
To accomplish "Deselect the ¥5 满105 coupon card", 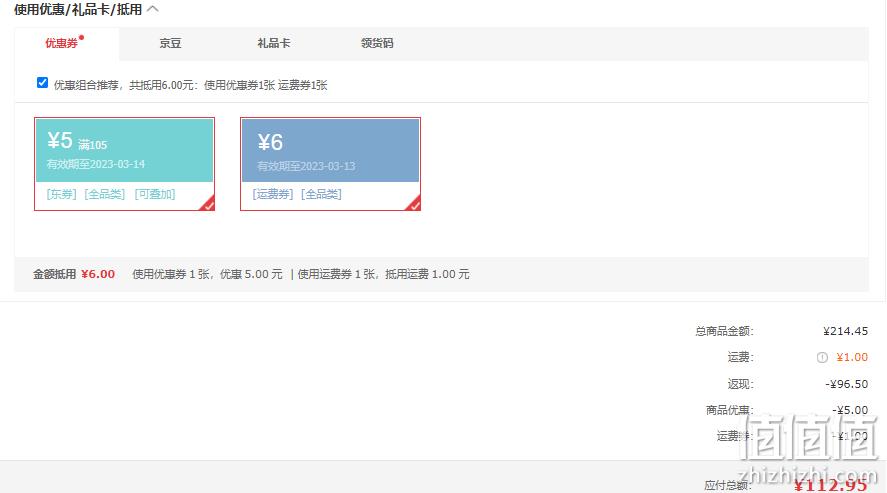I will click(124, 164).
